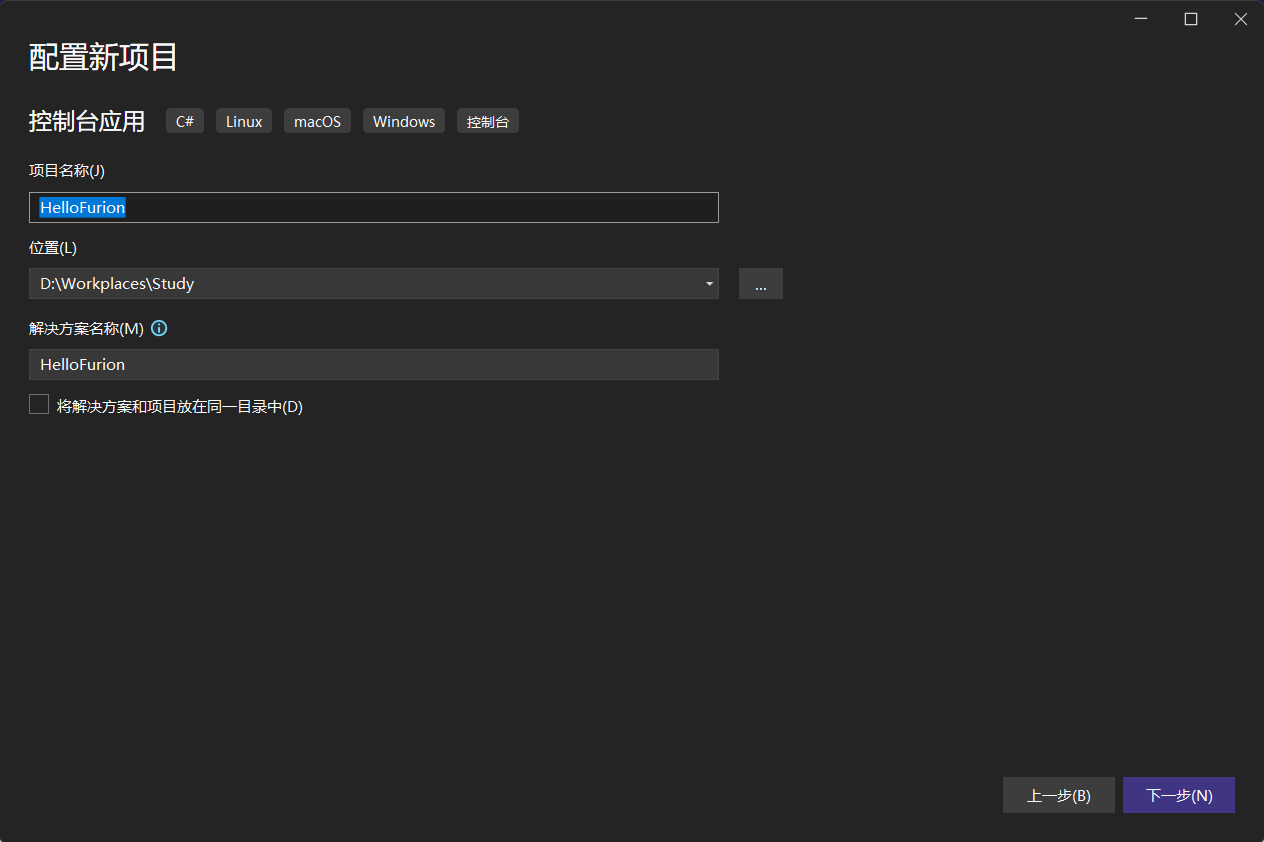Click the 项目名称(J) label
Image resolution: width=1264 pixels, height=842 pixels.
click(x=67, y=171)
